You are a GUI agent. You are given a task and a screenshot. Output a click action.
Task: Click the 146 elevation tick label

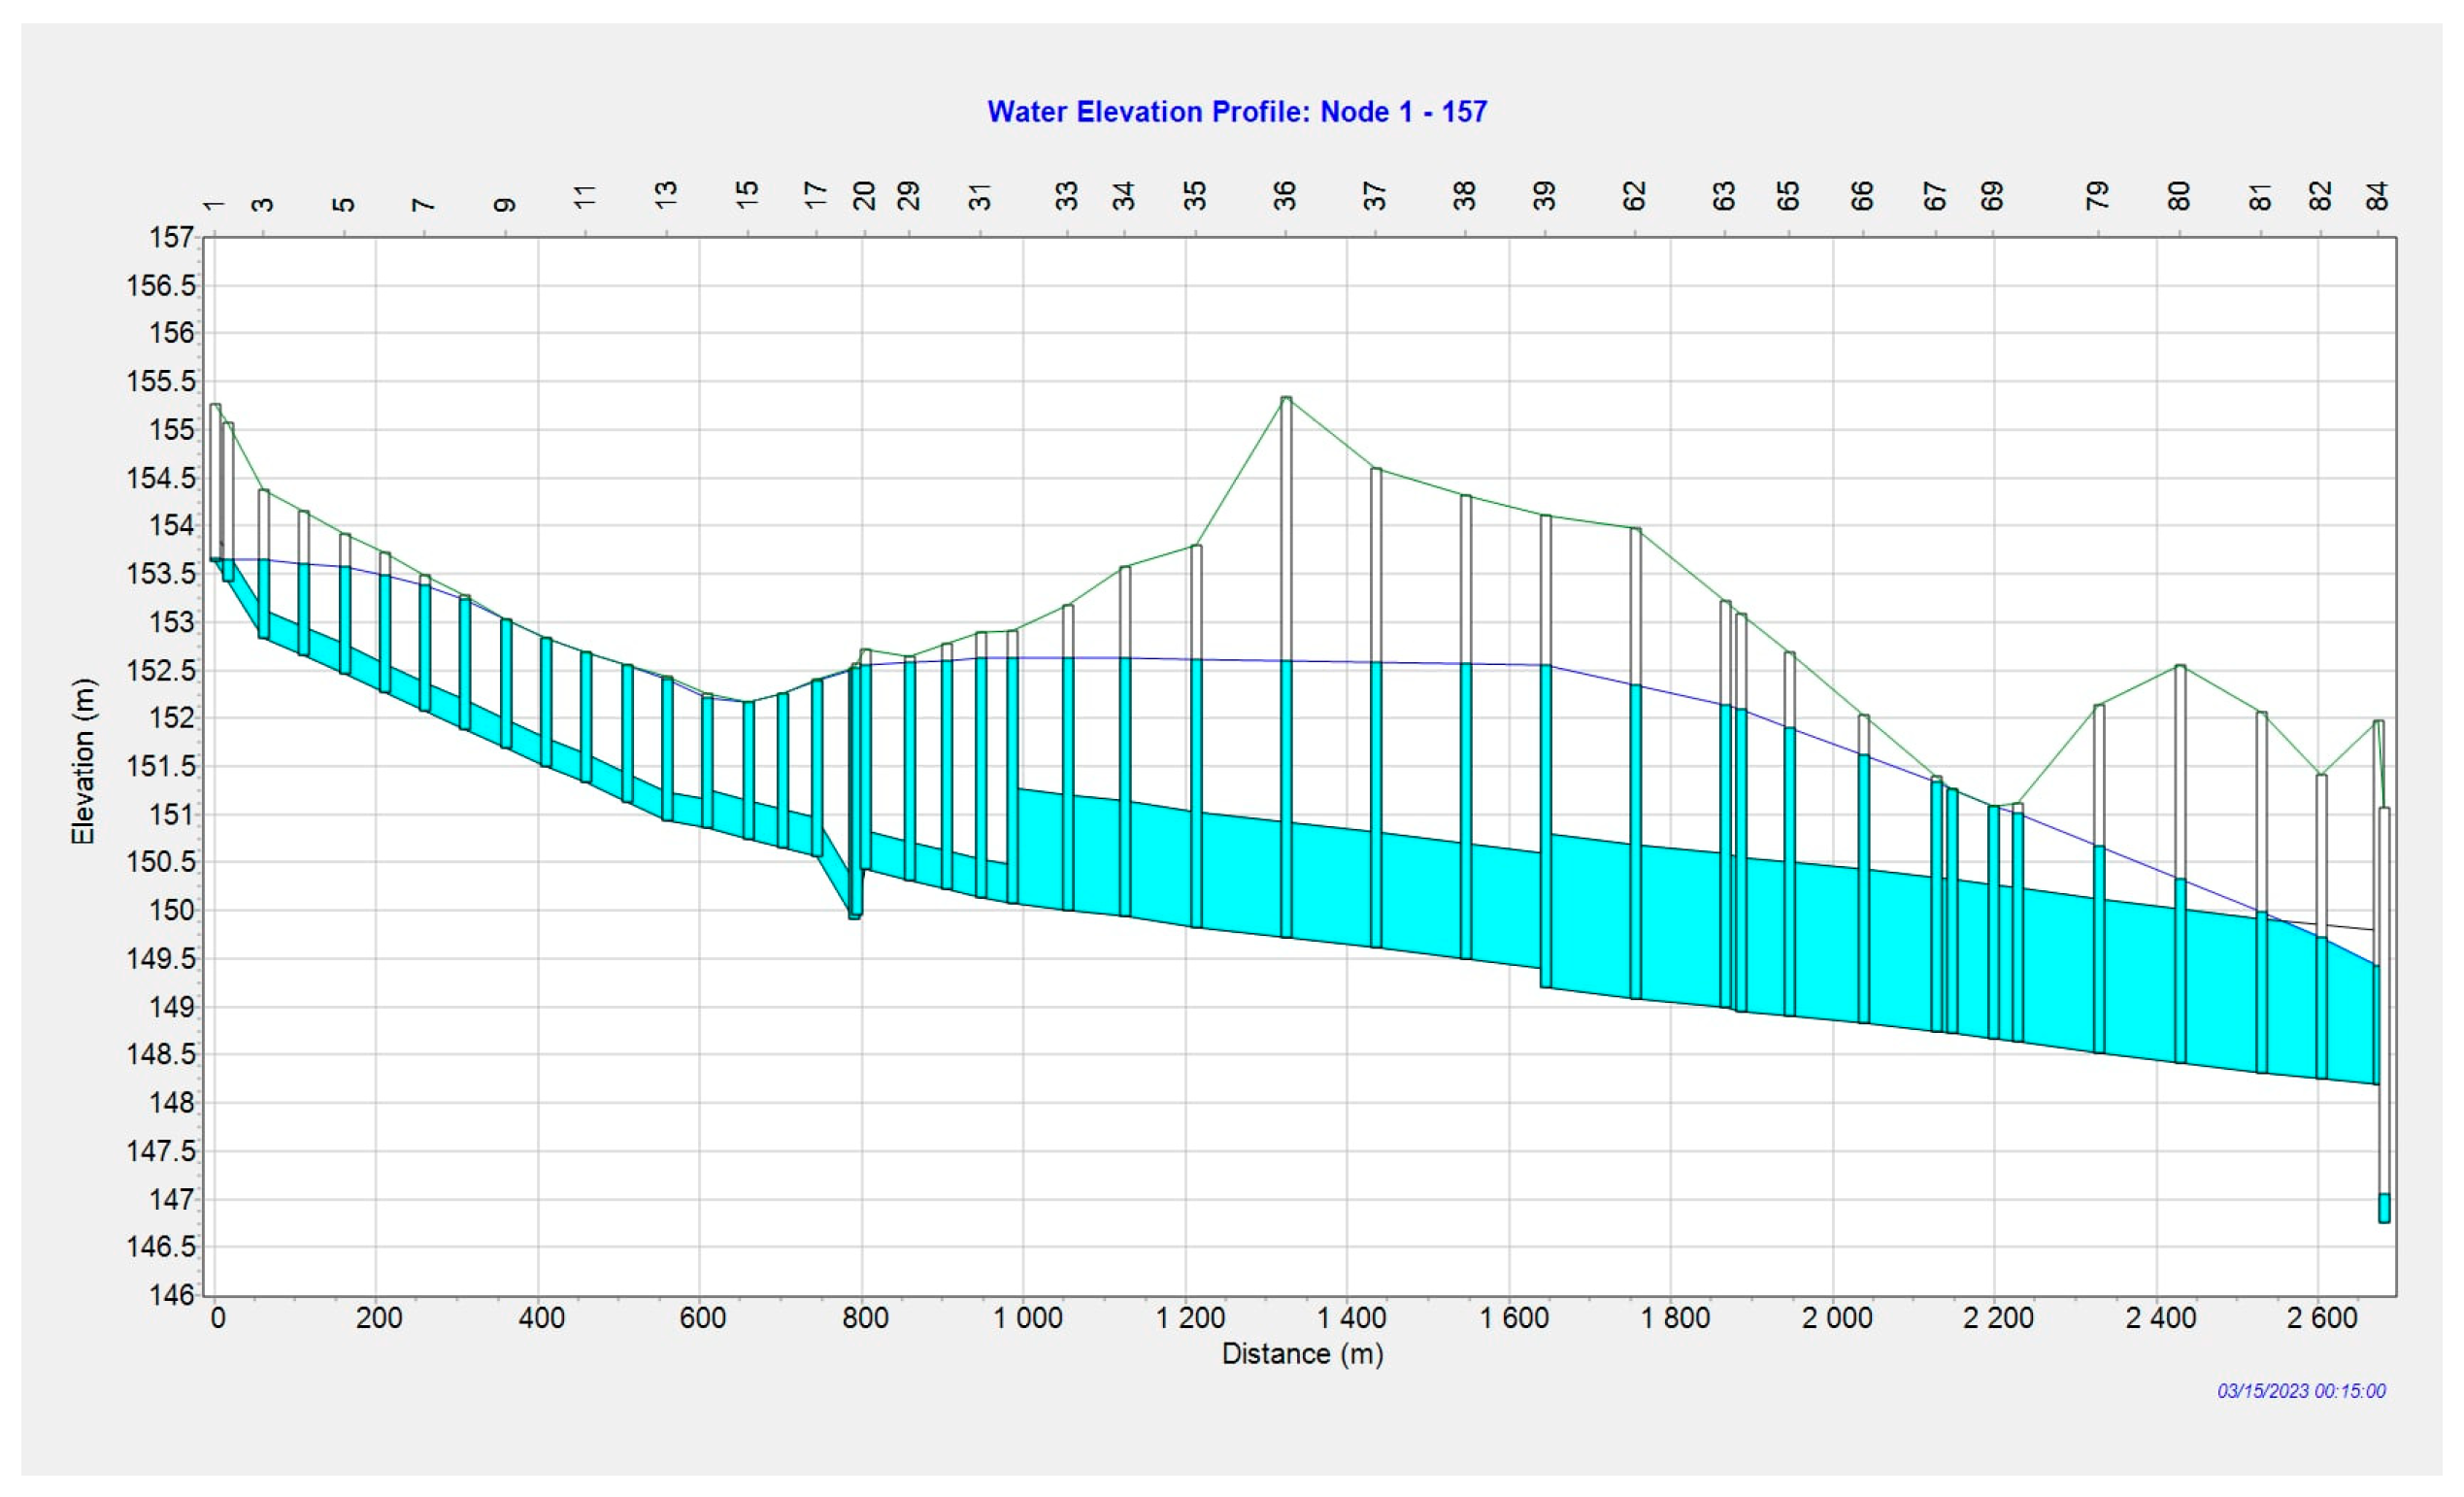coord(171,1295)
